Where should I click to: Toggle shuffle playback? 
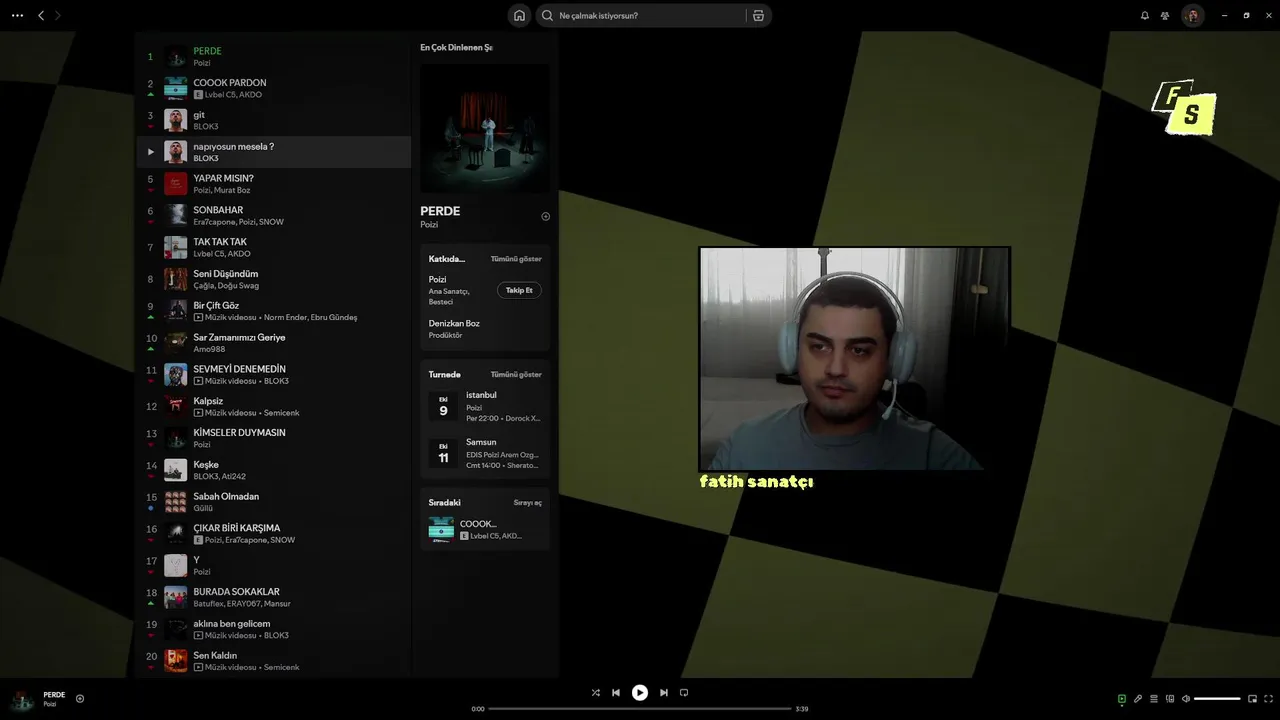595,692
